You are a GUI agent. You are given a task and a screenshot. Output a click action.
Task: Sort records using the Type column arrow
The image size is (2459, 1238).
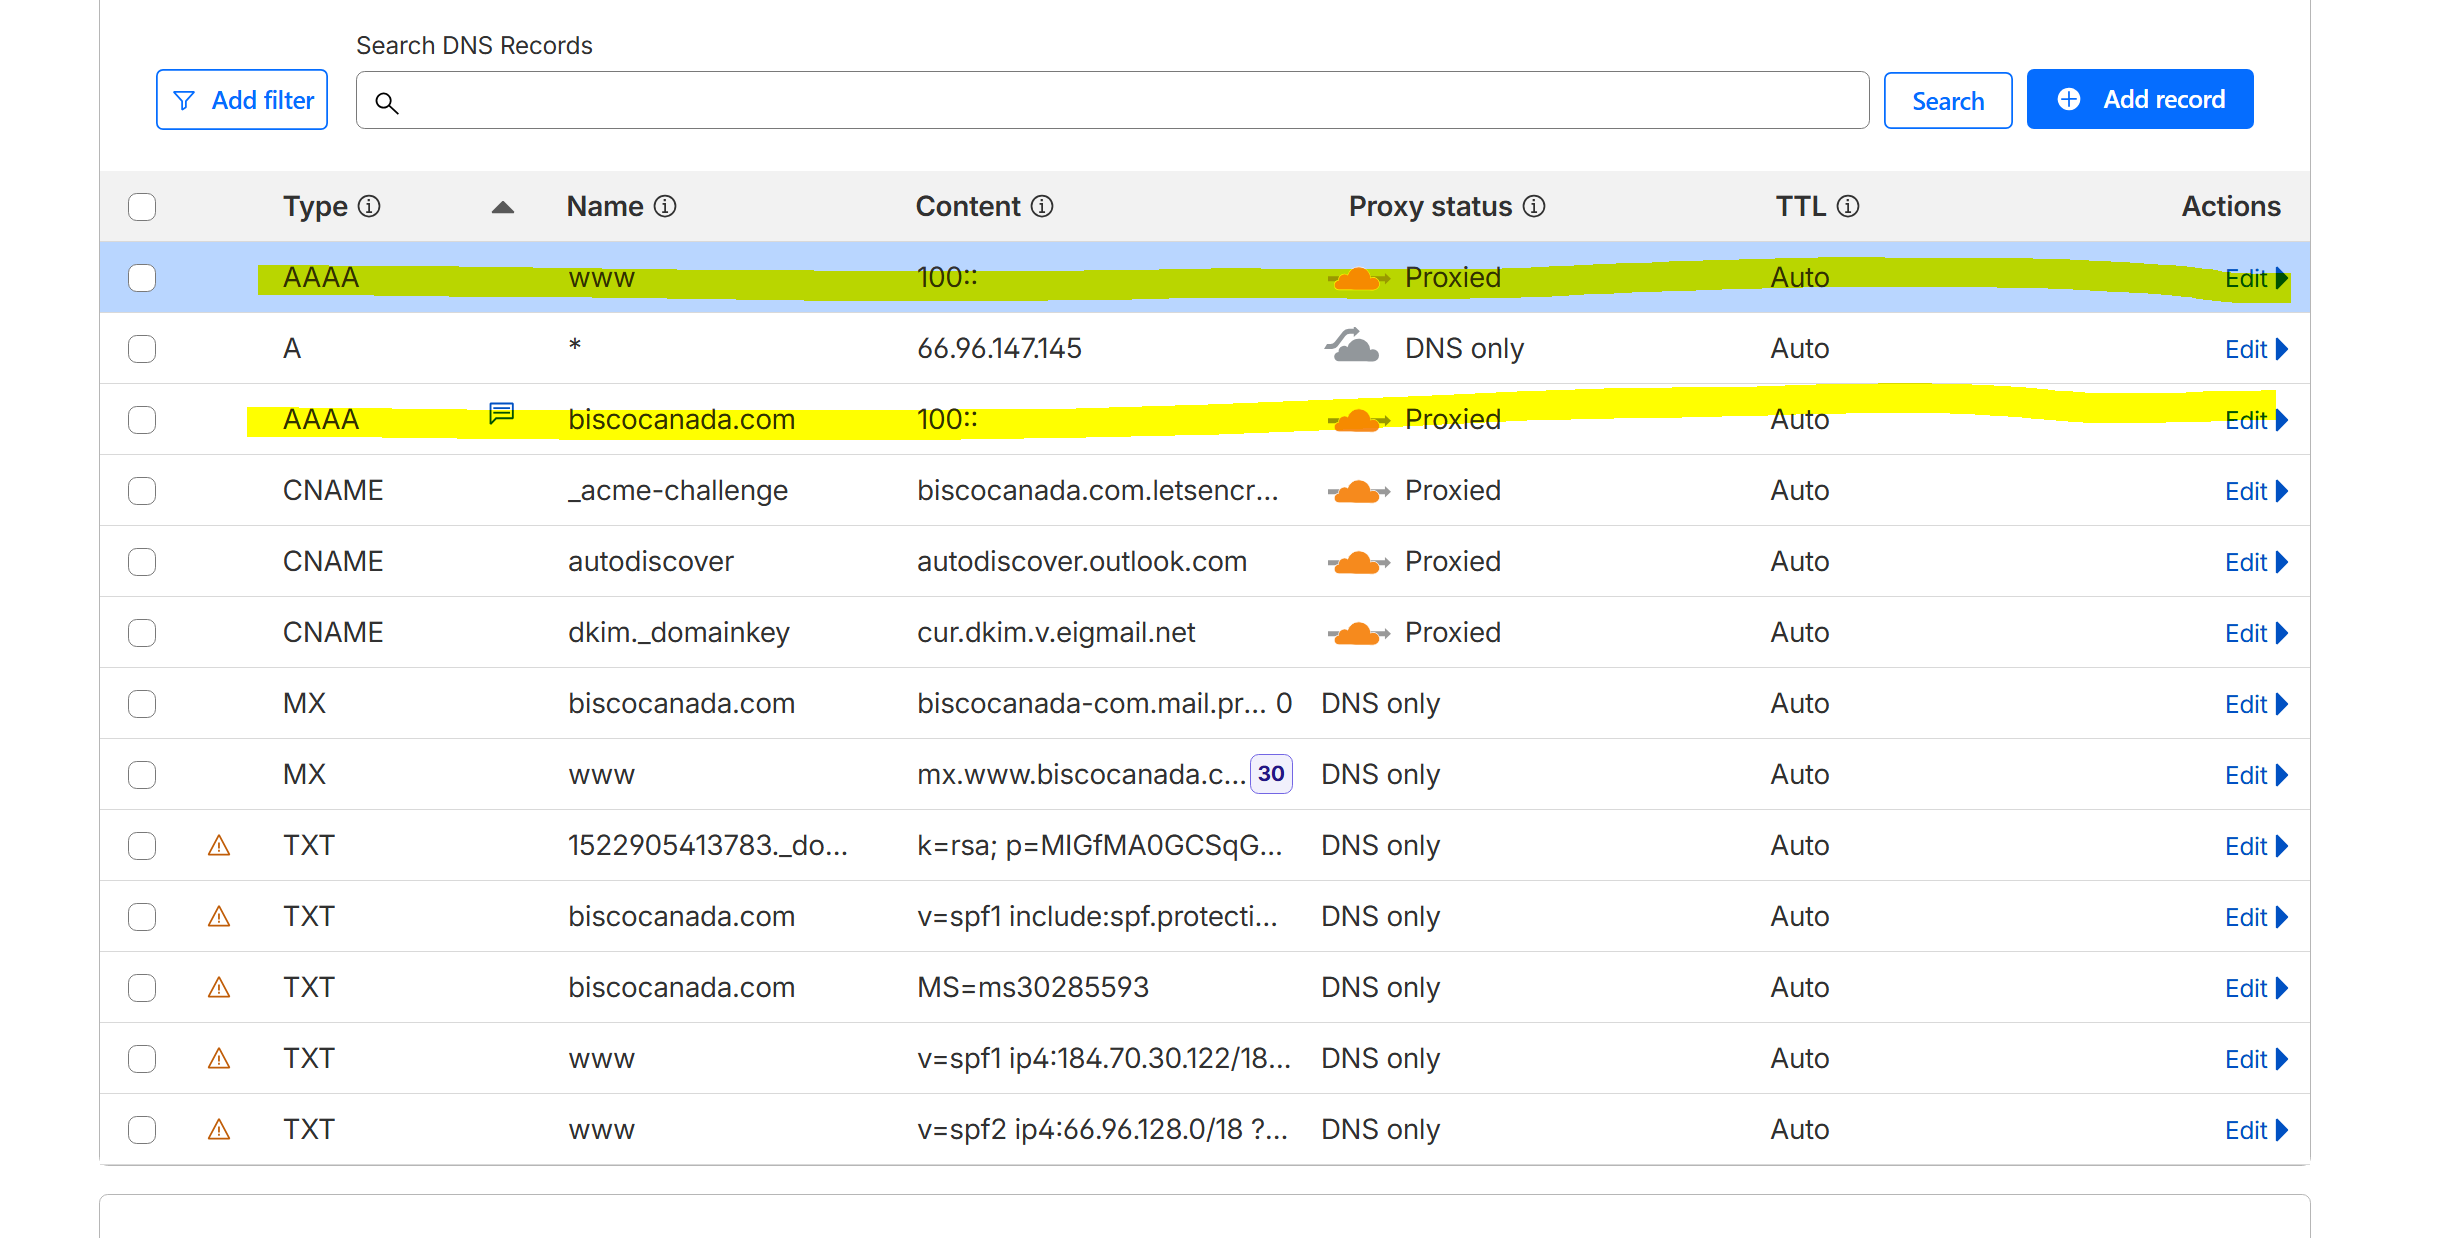coord(503,207)
